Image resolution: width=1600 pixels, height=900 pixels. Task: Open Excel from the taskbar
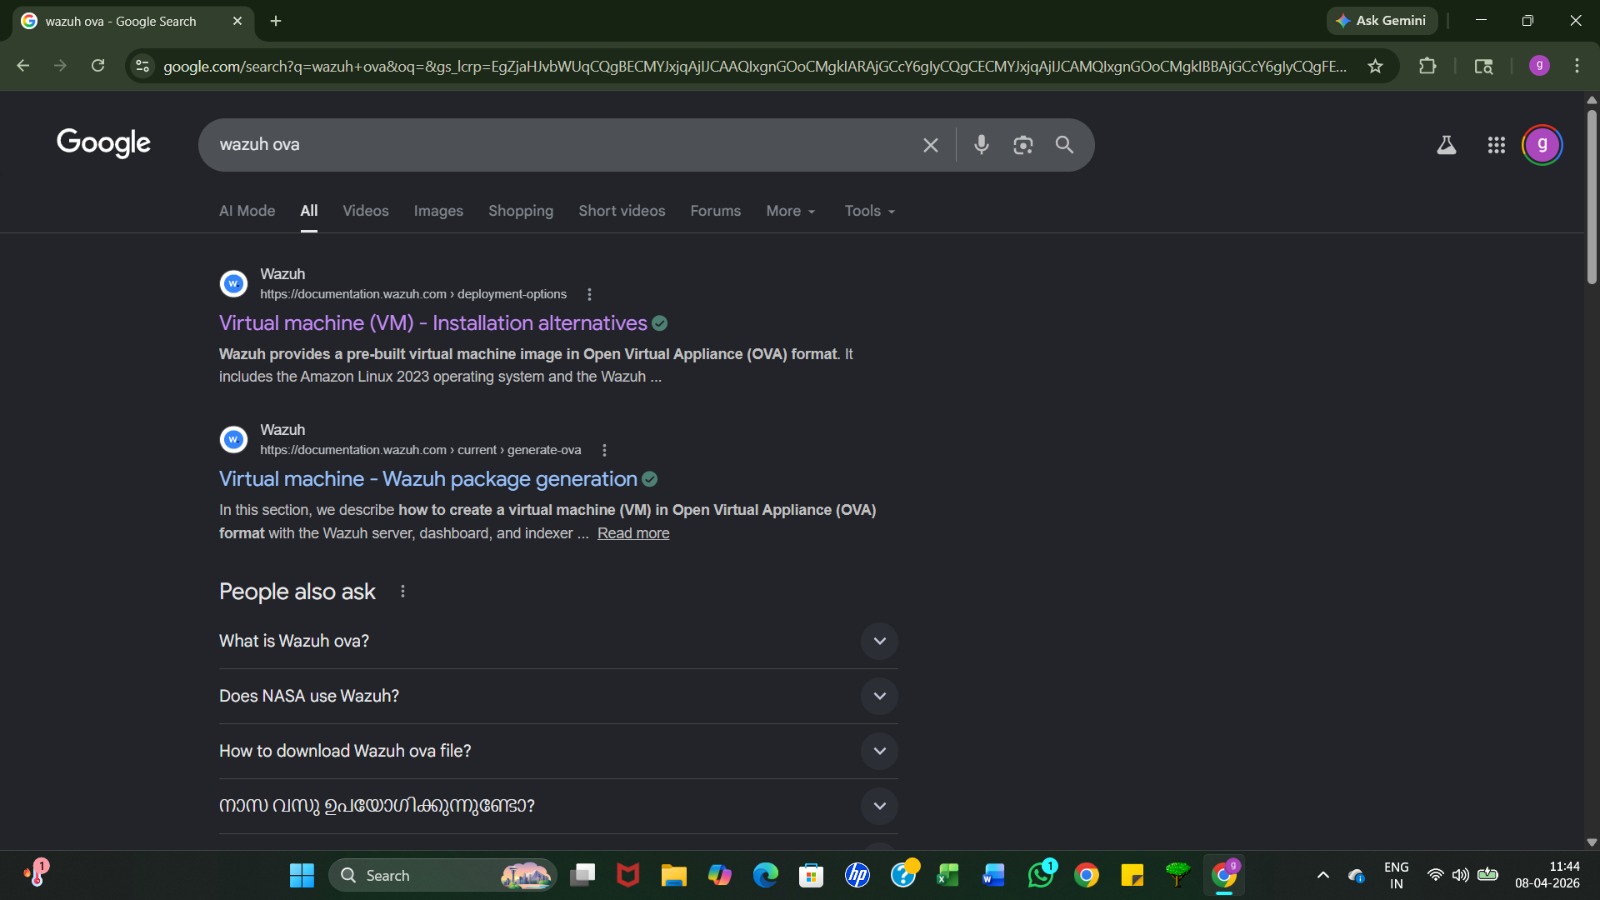click(948, 876)
